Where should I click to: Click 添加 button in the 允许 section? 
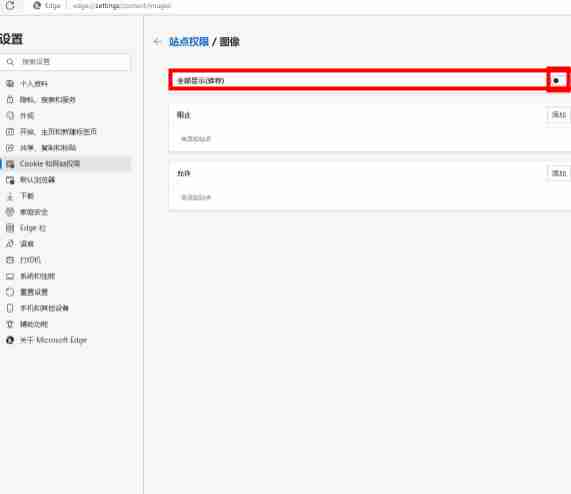pos(559,173)
